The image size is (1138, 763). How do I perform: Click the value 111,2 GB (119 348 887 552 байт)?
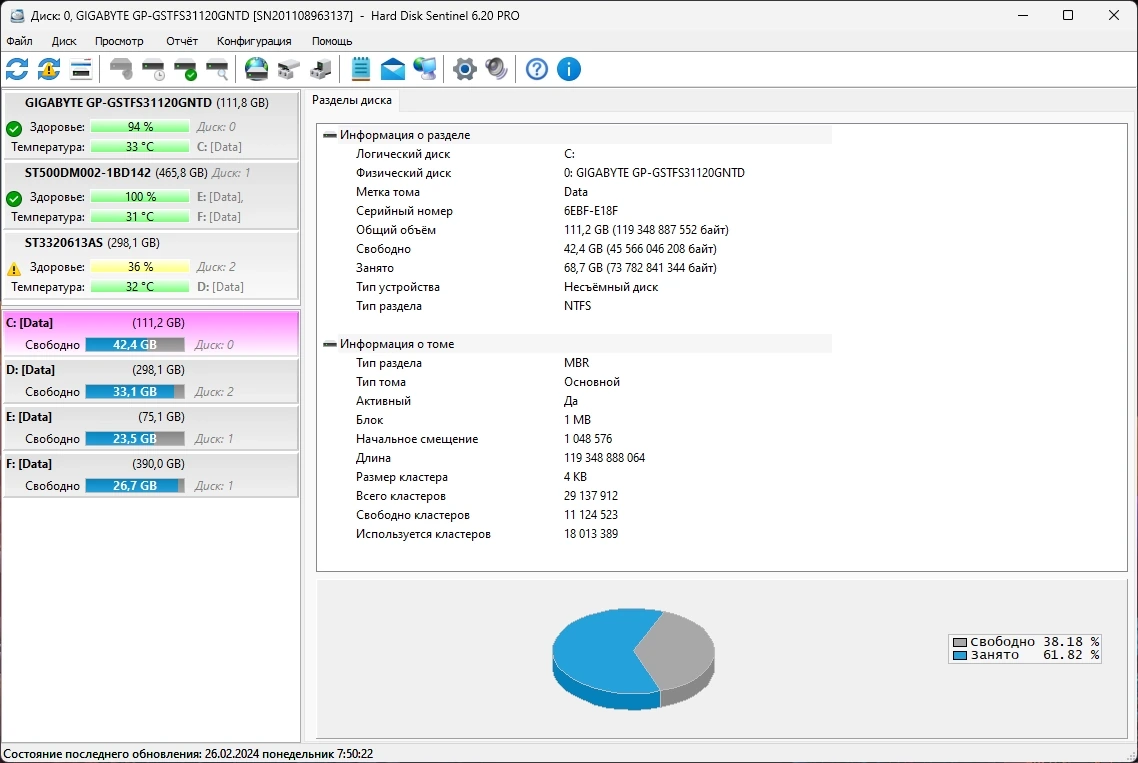point(646,230)
